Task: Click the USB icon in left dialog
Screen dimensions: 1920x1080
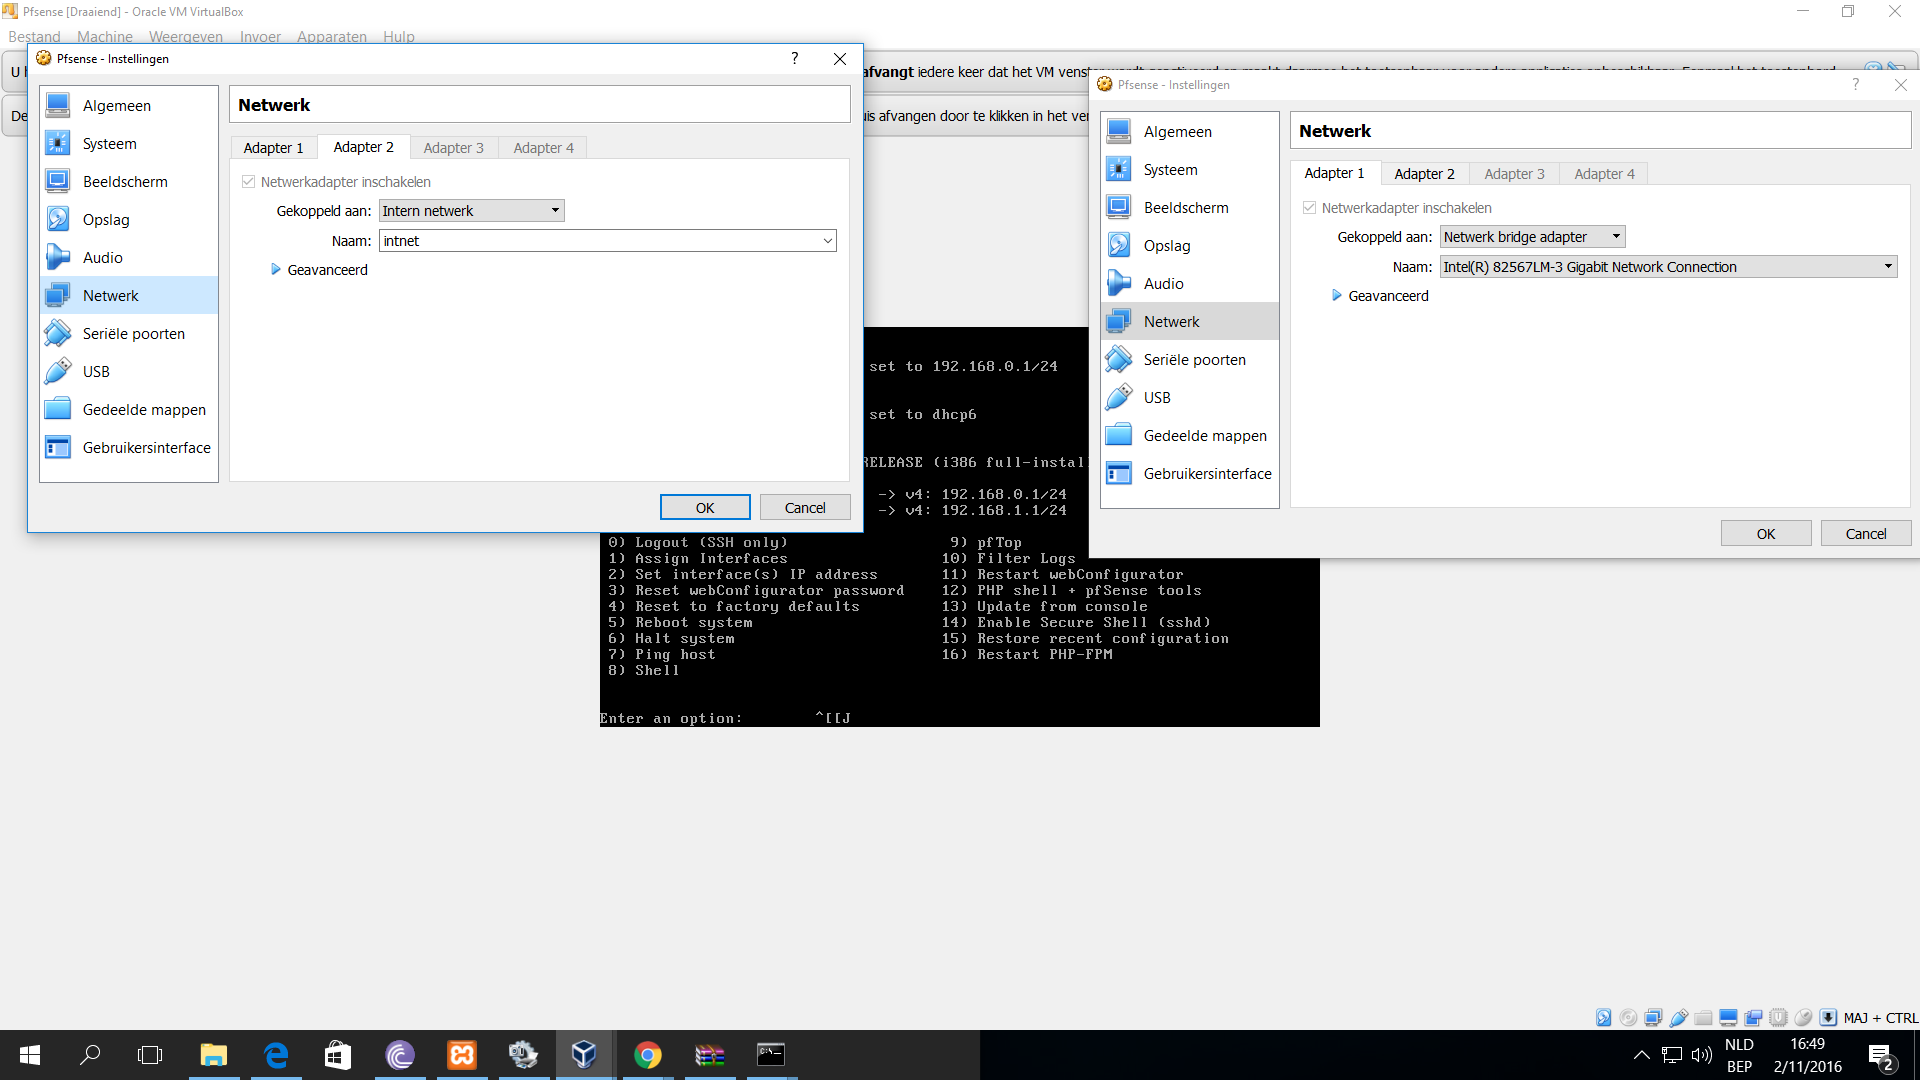Action: pos(58,372)
